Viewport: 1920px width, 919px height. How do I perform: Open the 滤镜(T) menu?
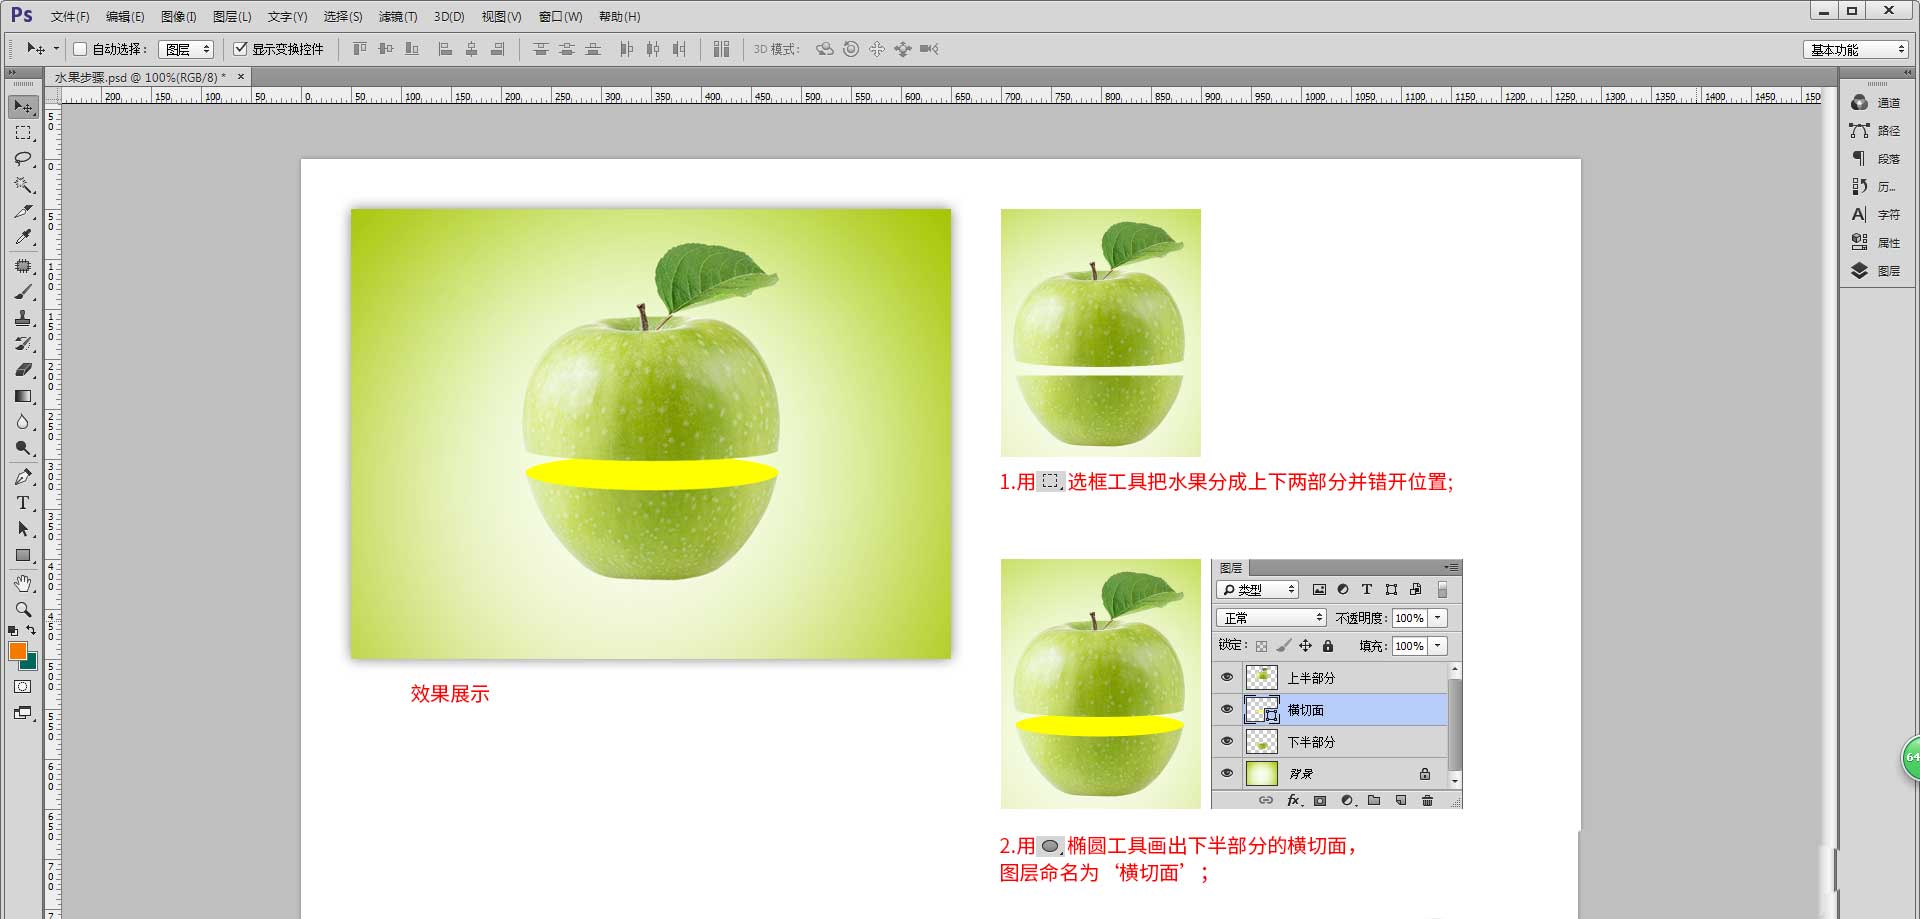click(x=398, y=17)
